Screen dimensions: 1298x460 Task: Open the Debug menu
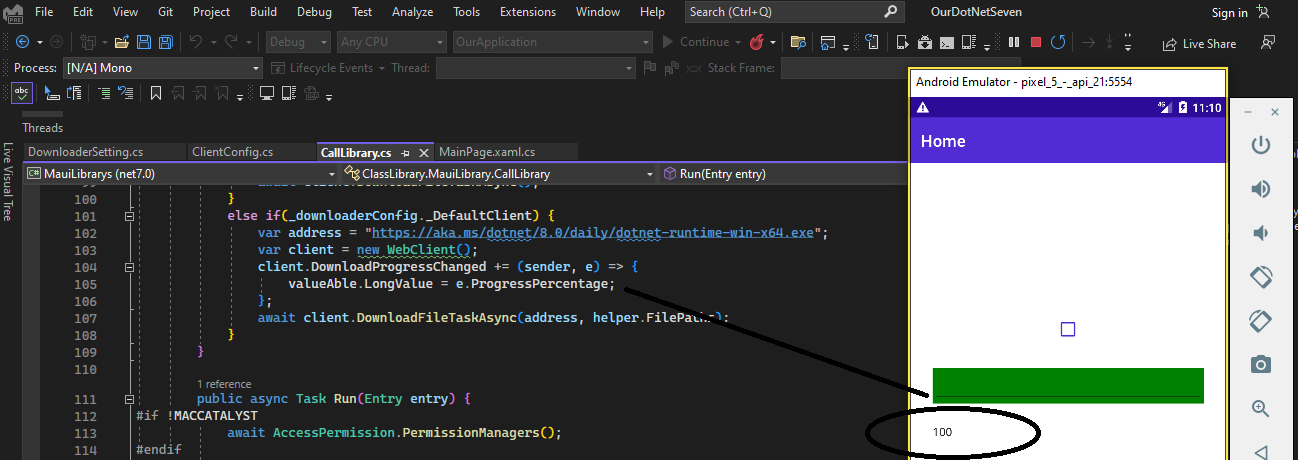click(315, 12)
